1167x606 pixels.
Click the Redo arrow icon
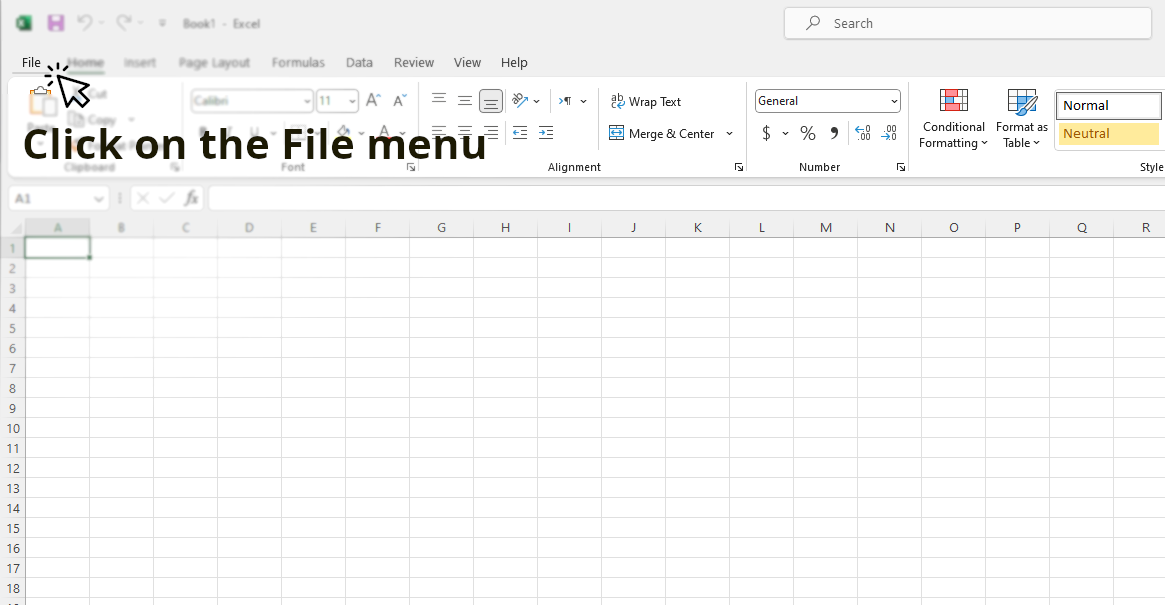(124, 23)
